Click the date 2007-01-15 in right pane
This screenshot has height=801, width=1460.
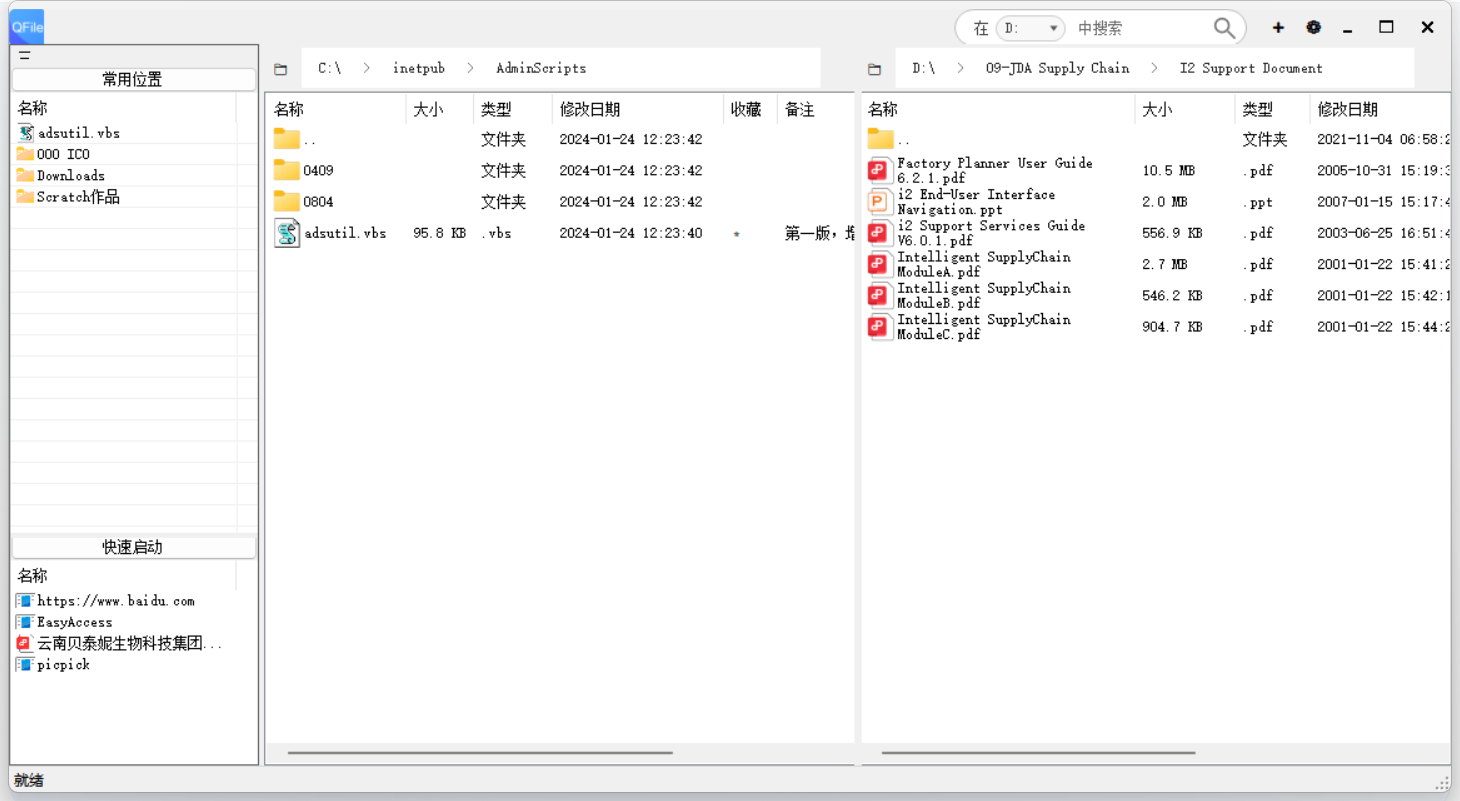point(1383,202)
